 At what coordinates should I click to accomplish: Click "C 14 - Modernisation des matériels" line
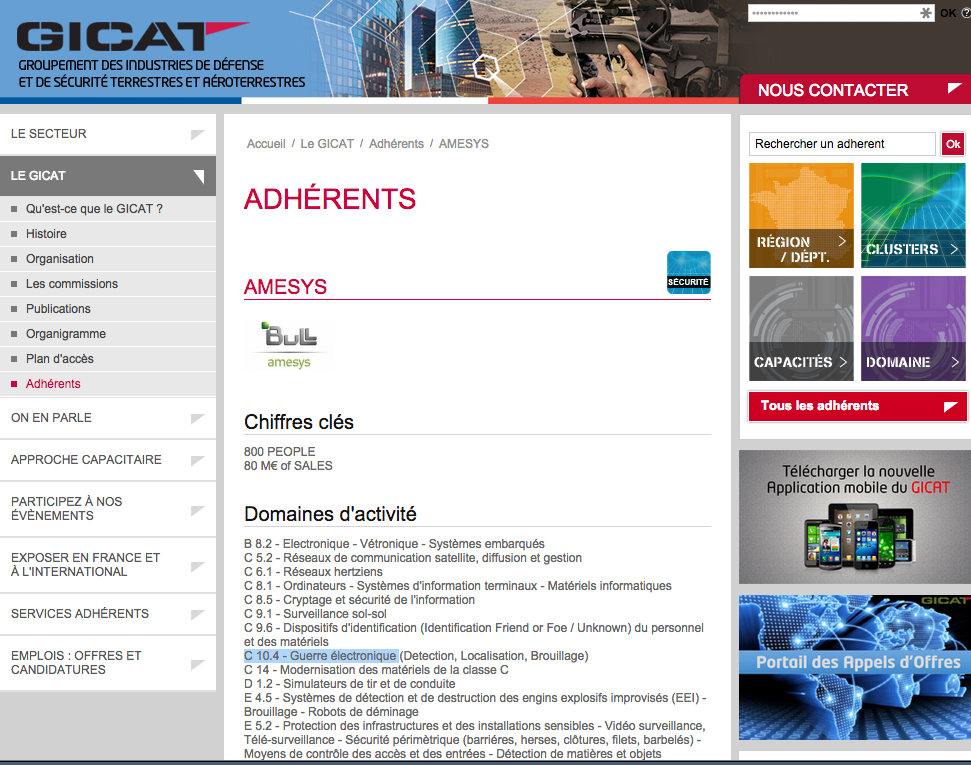pyautogui.click(x=377, y=670)
